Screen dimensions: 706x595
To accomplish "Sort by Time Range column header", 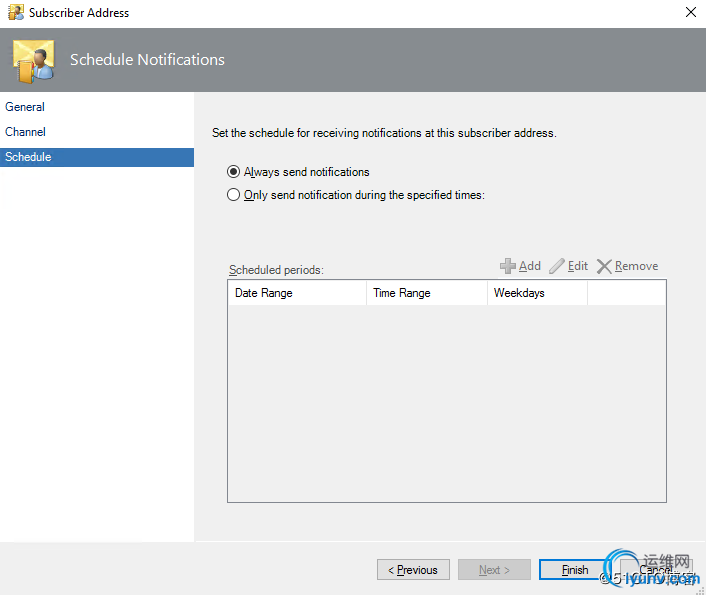I will (x=427, y=293).
